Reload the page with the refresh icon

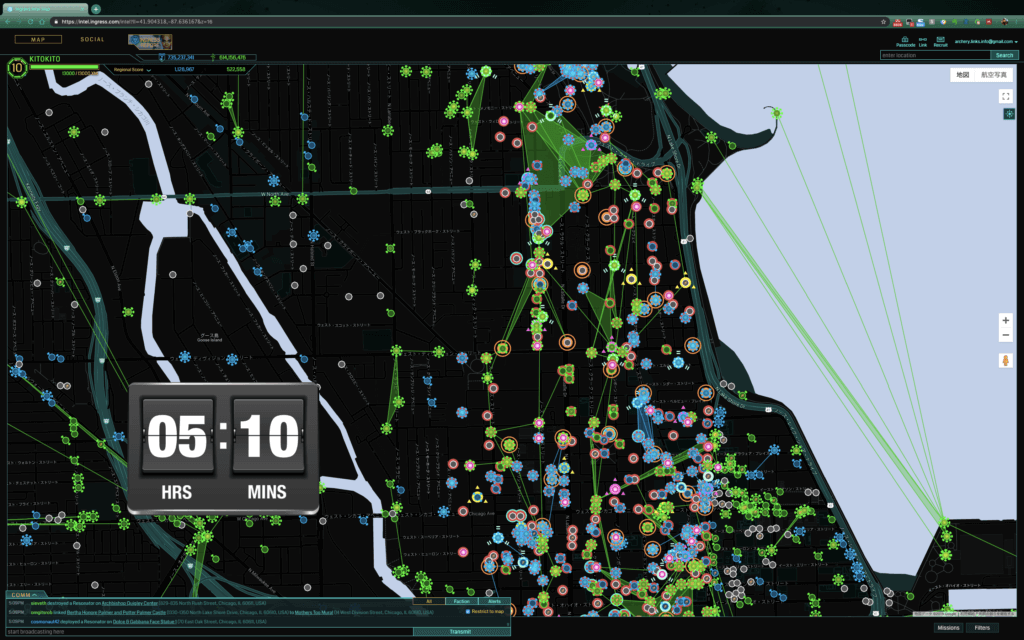30,22
